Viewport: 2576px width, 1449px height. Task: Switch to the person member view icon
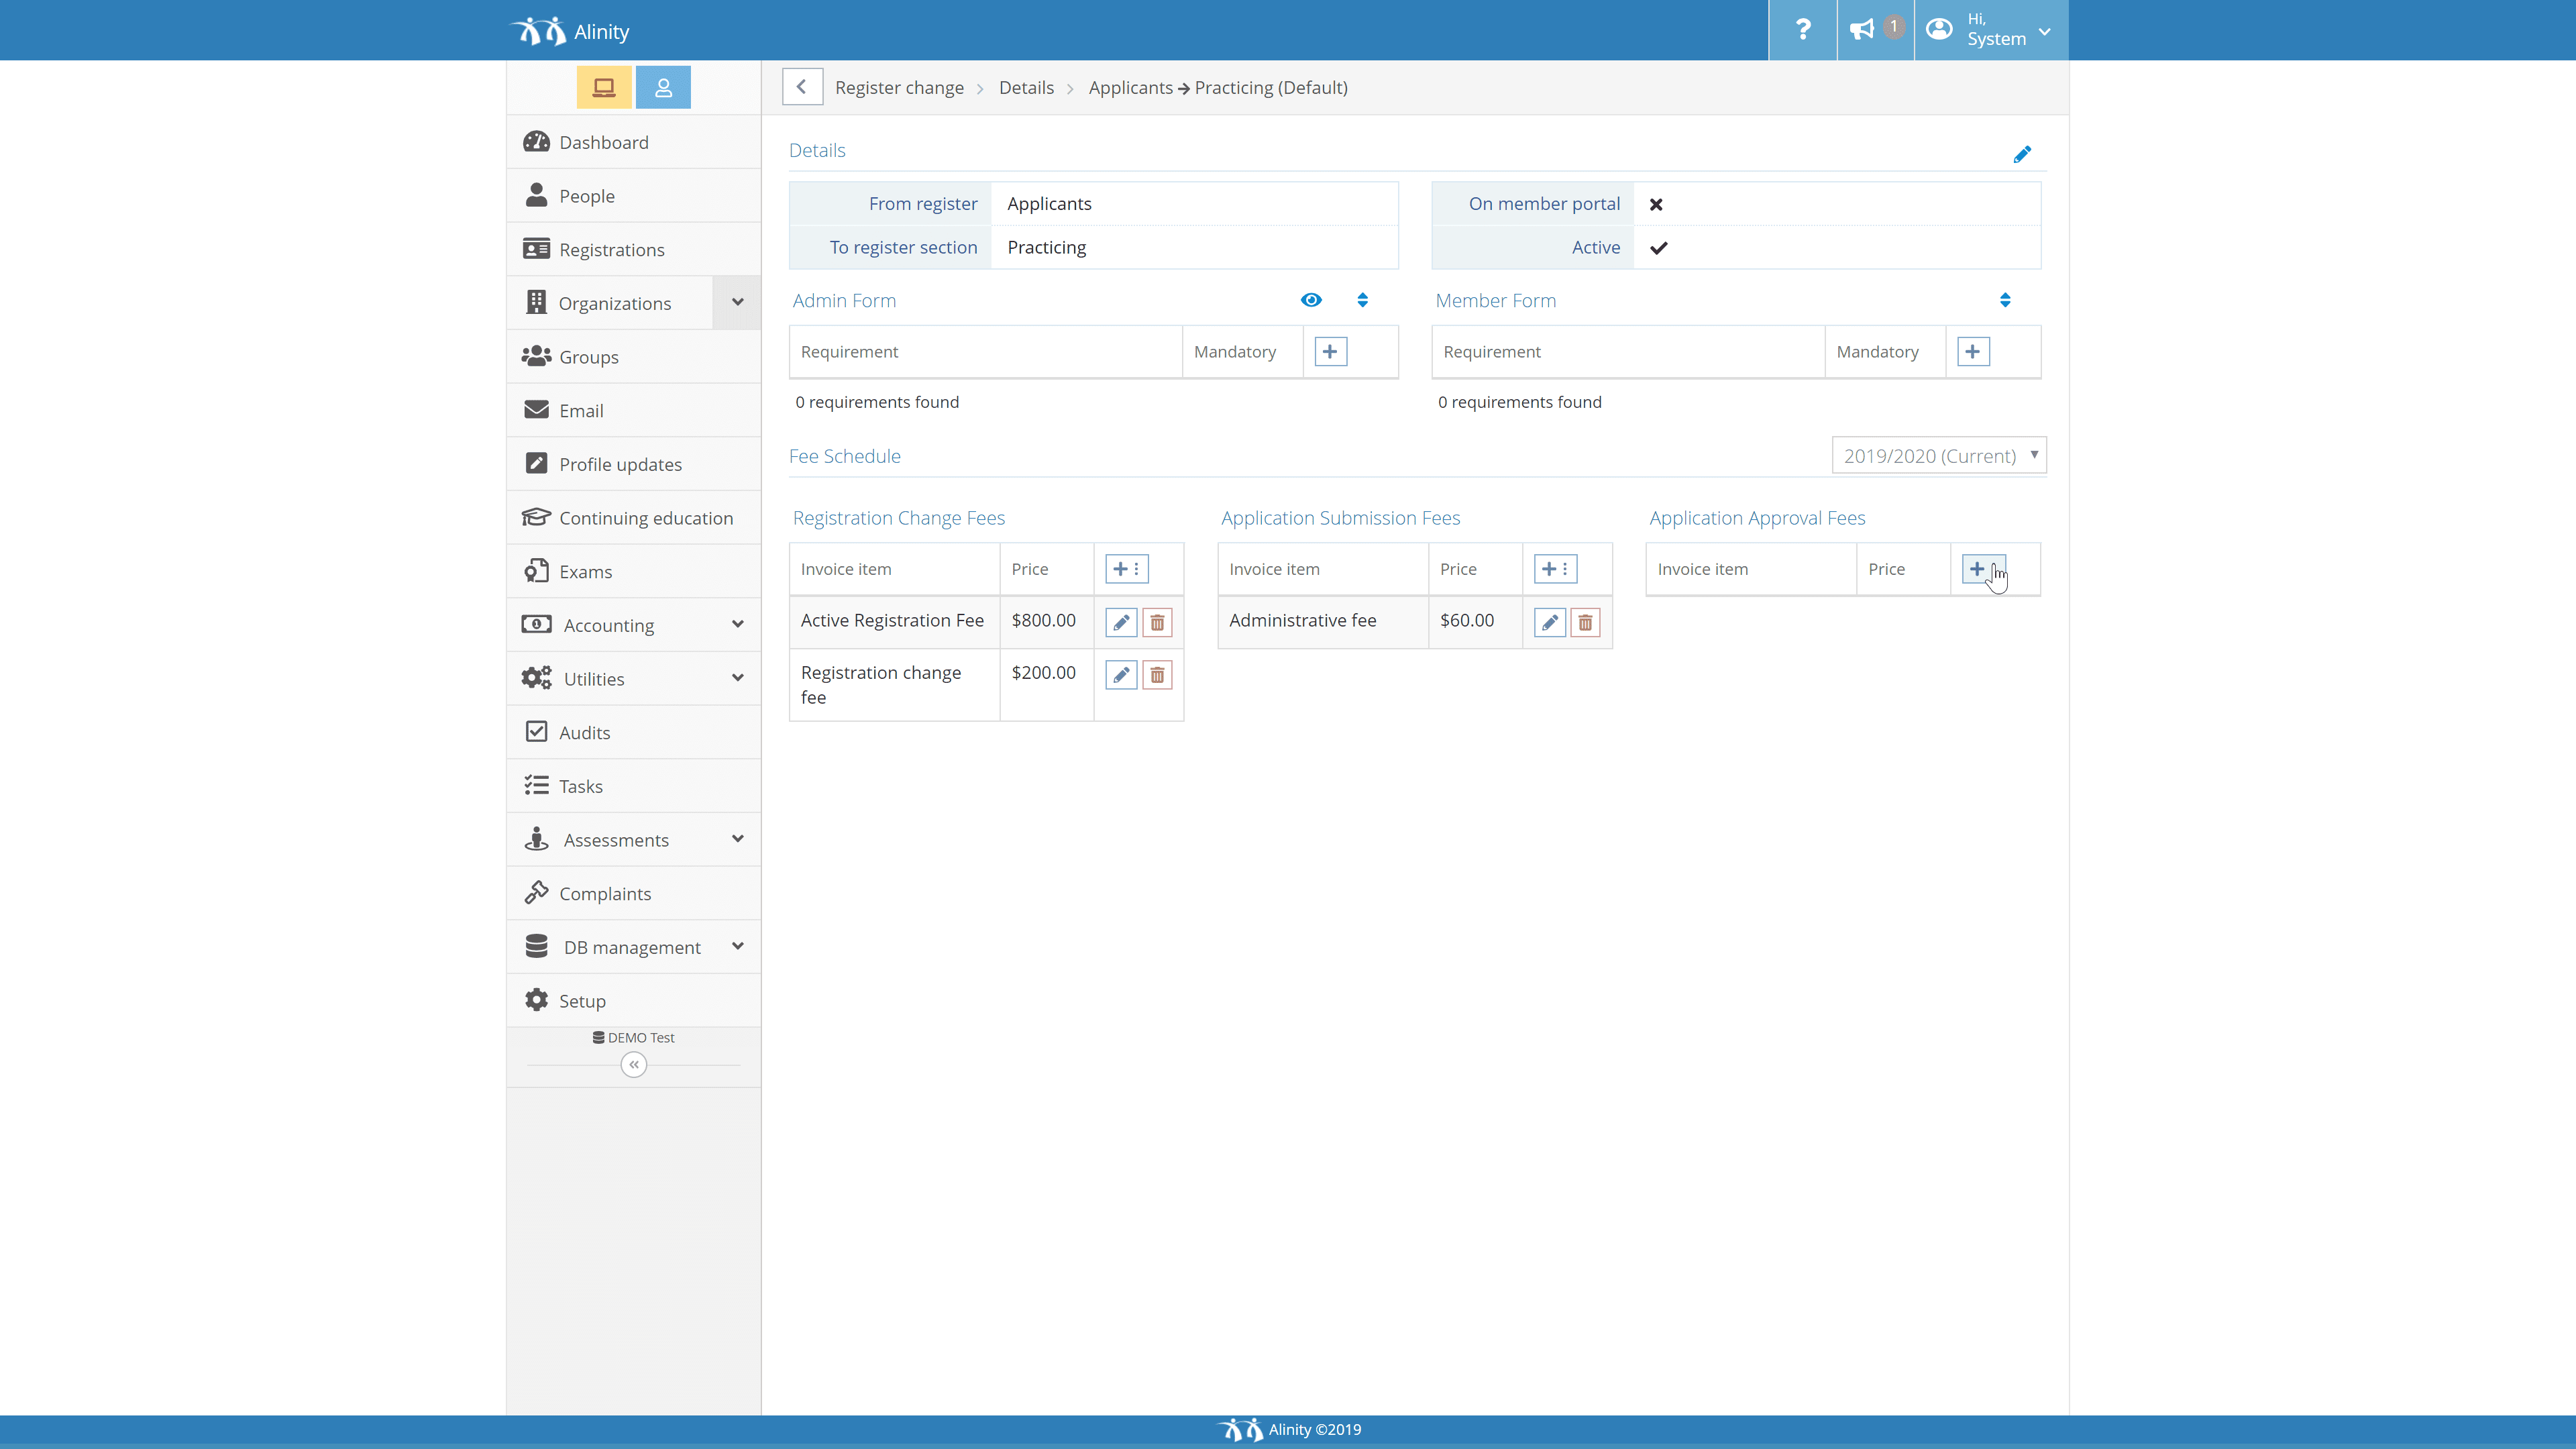[x=663, y=87]
